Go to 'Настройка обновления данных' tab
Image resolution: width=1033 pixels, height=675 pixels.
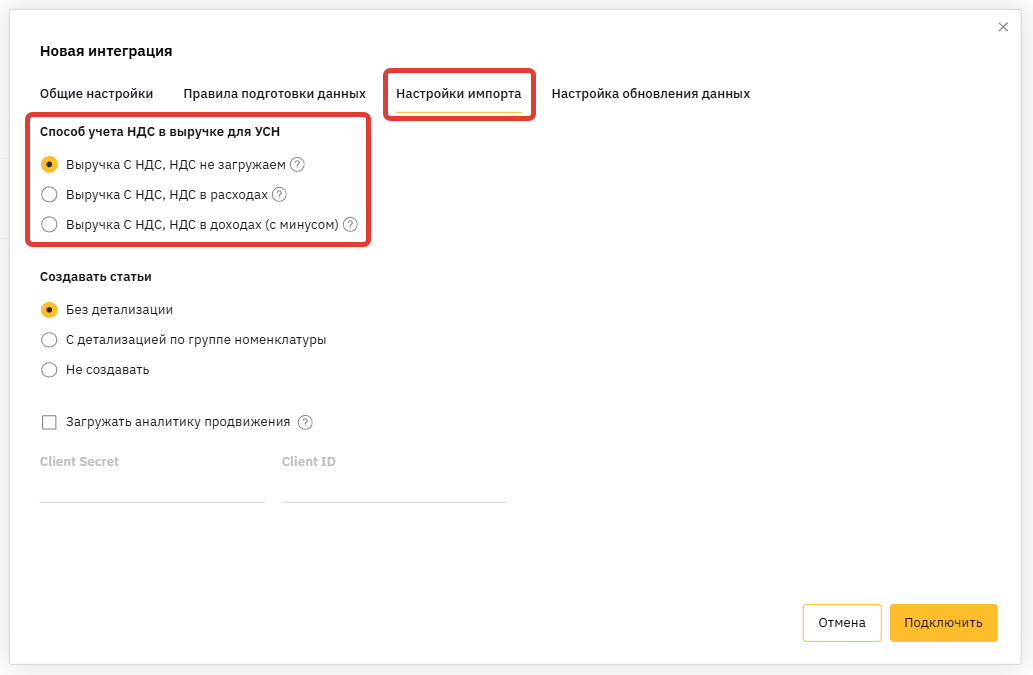tap(651, 94)
